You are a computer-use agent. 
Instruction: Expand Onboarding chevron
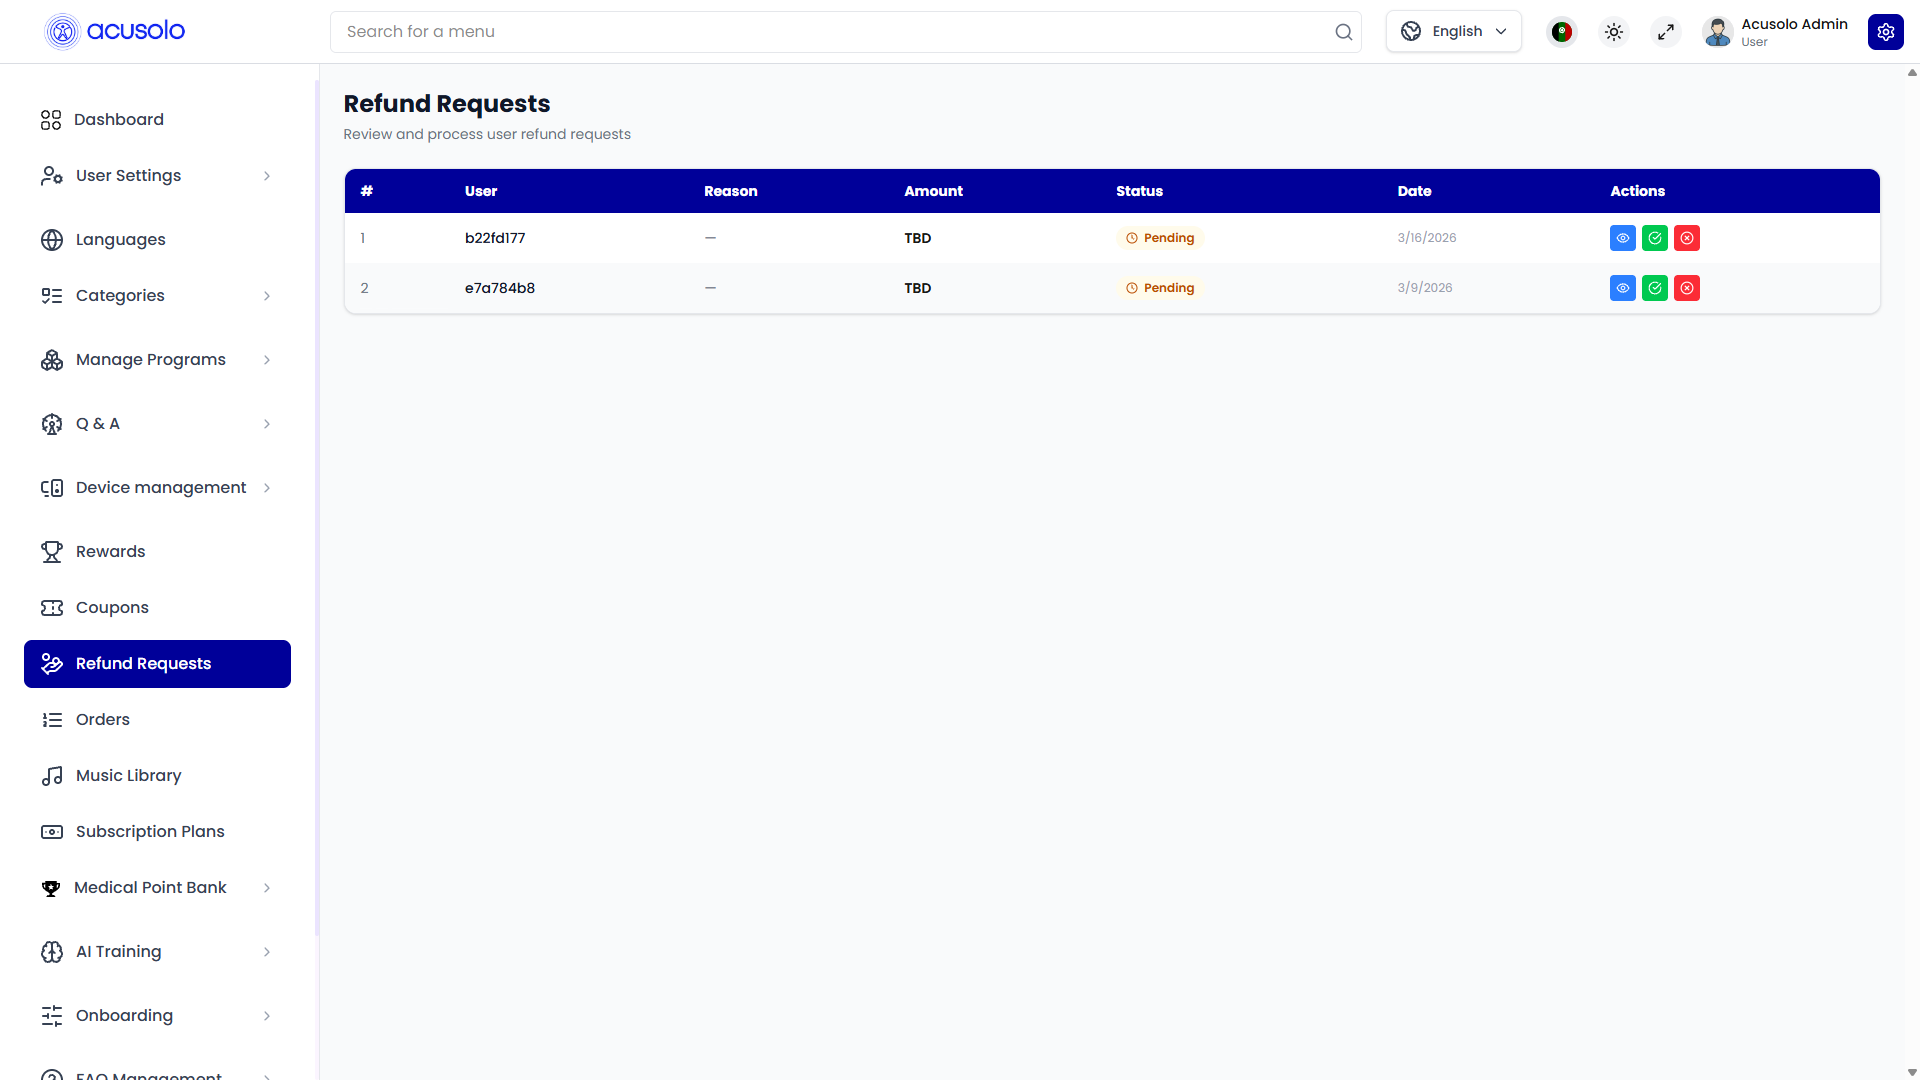267,1016
